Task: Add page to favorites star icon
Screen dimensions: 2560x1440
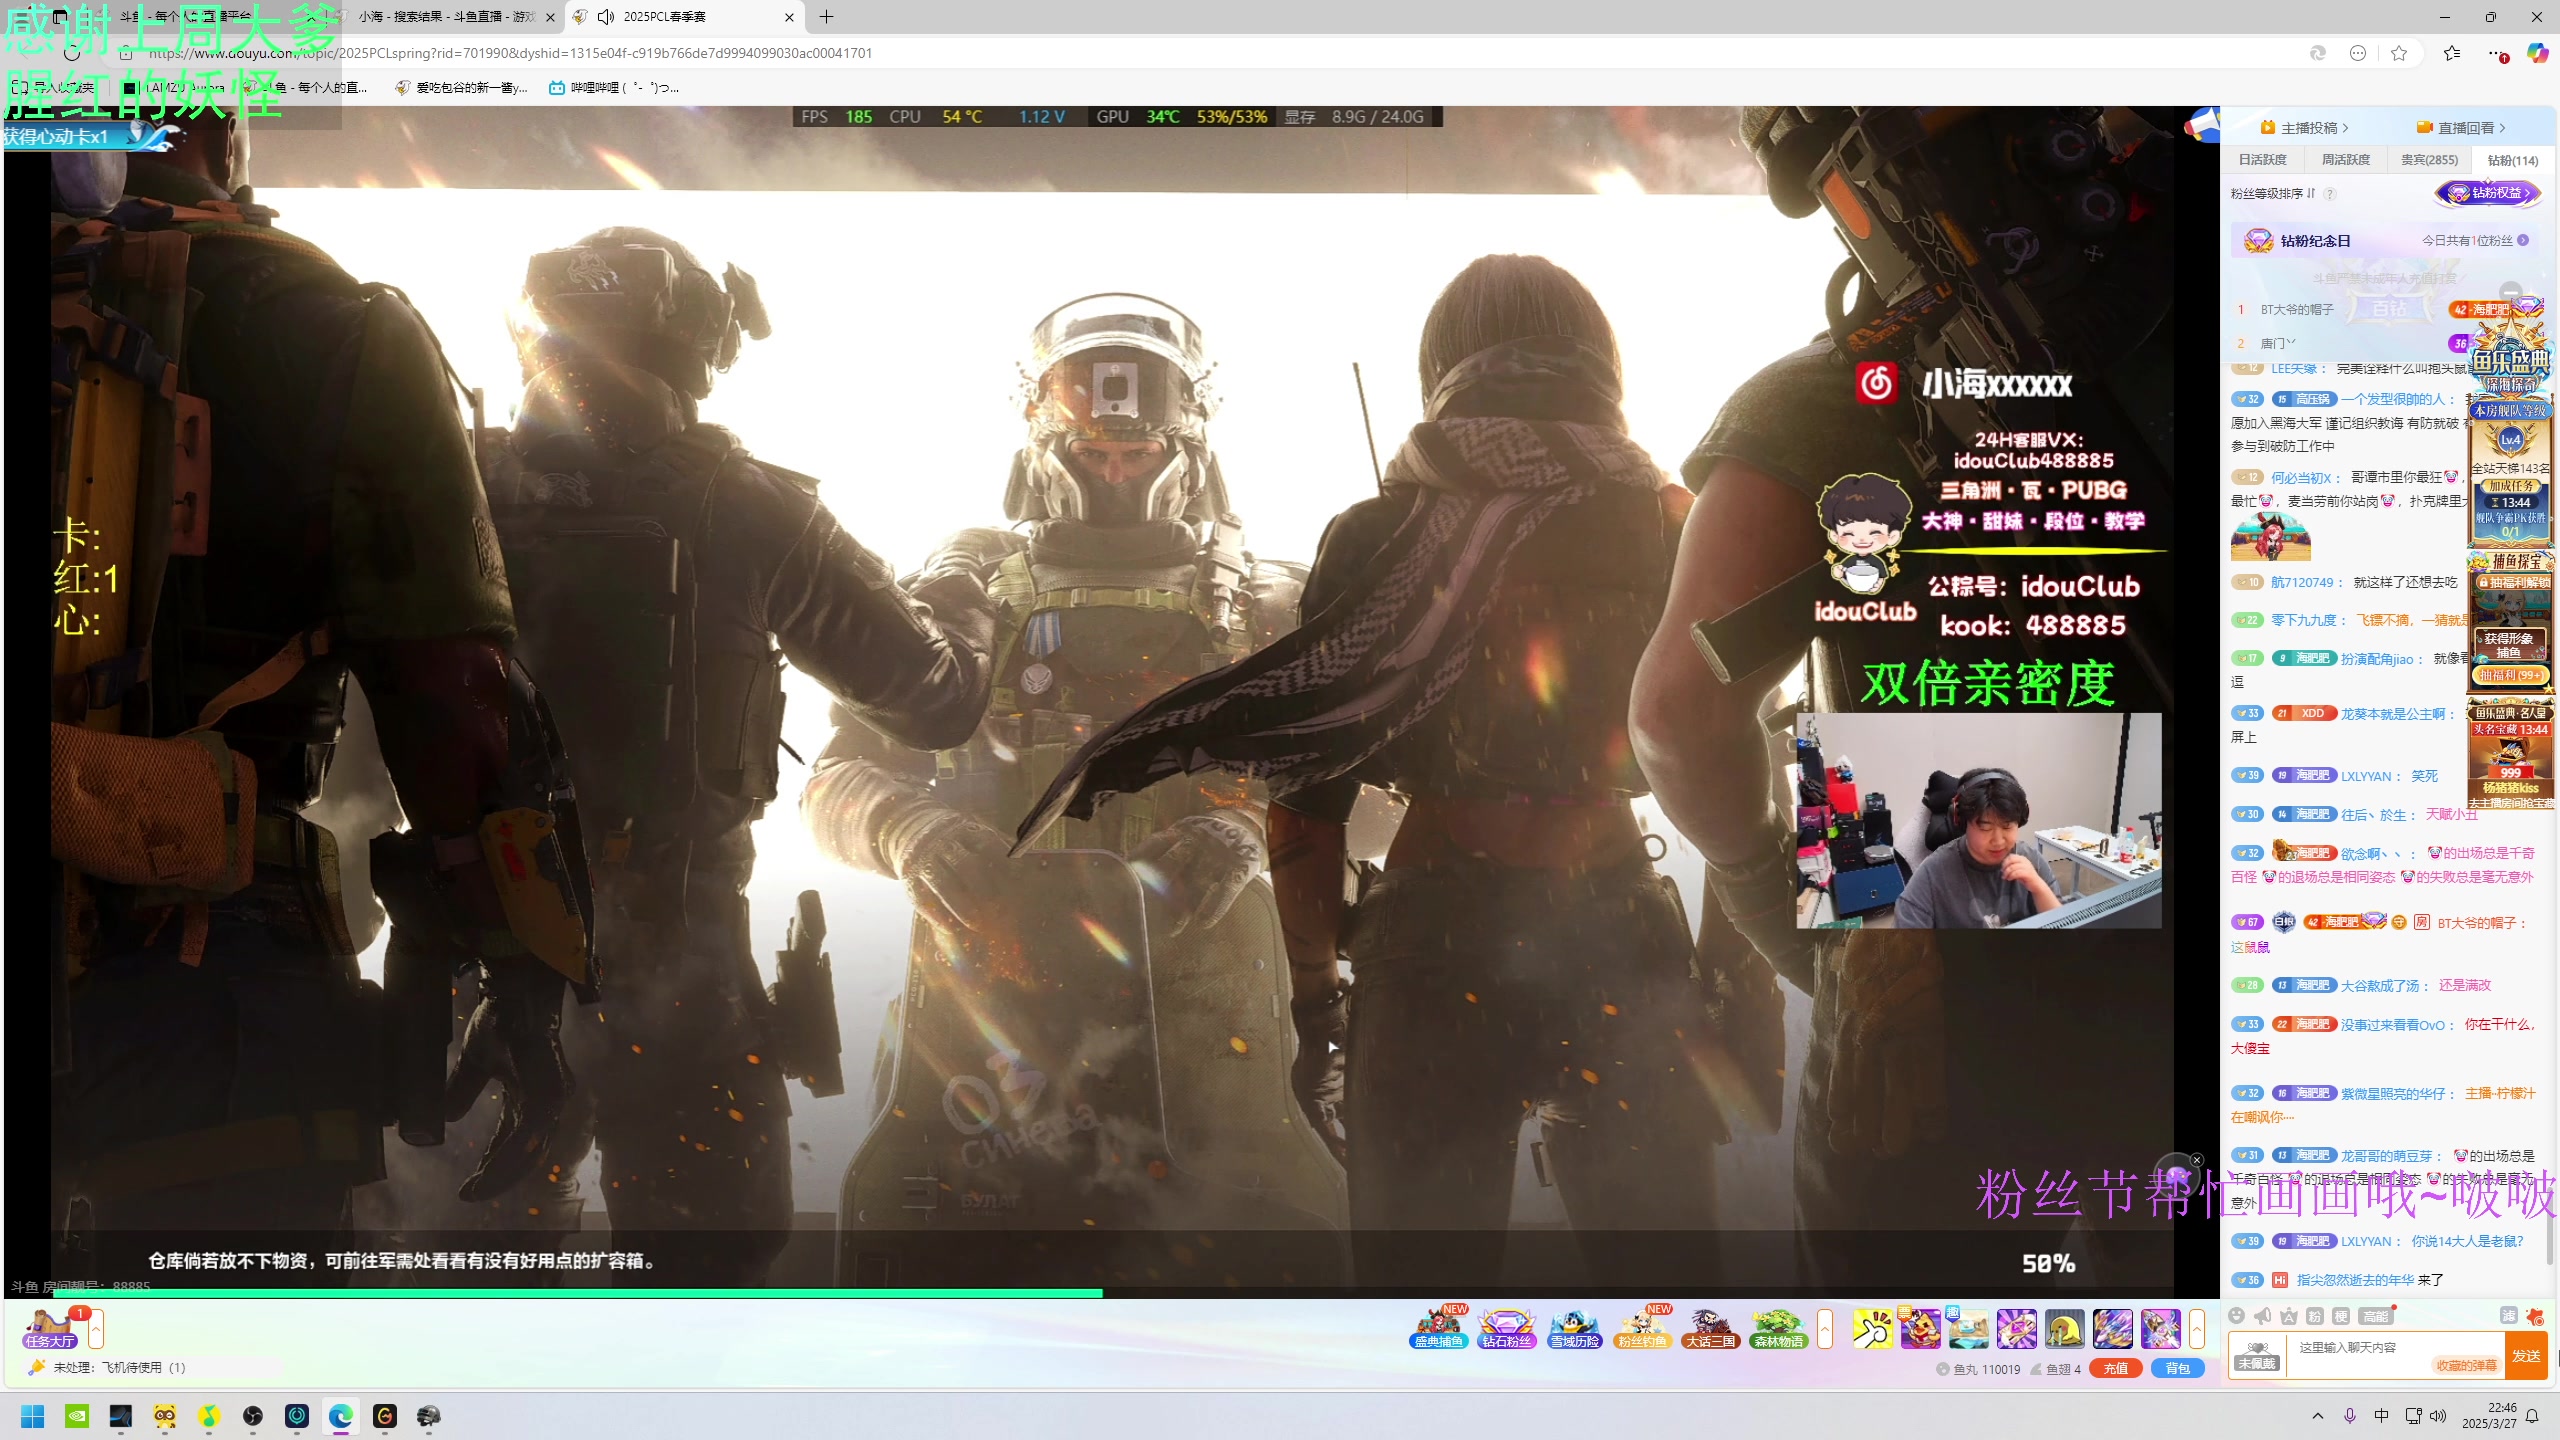Action: click(x=2399, y=53)
